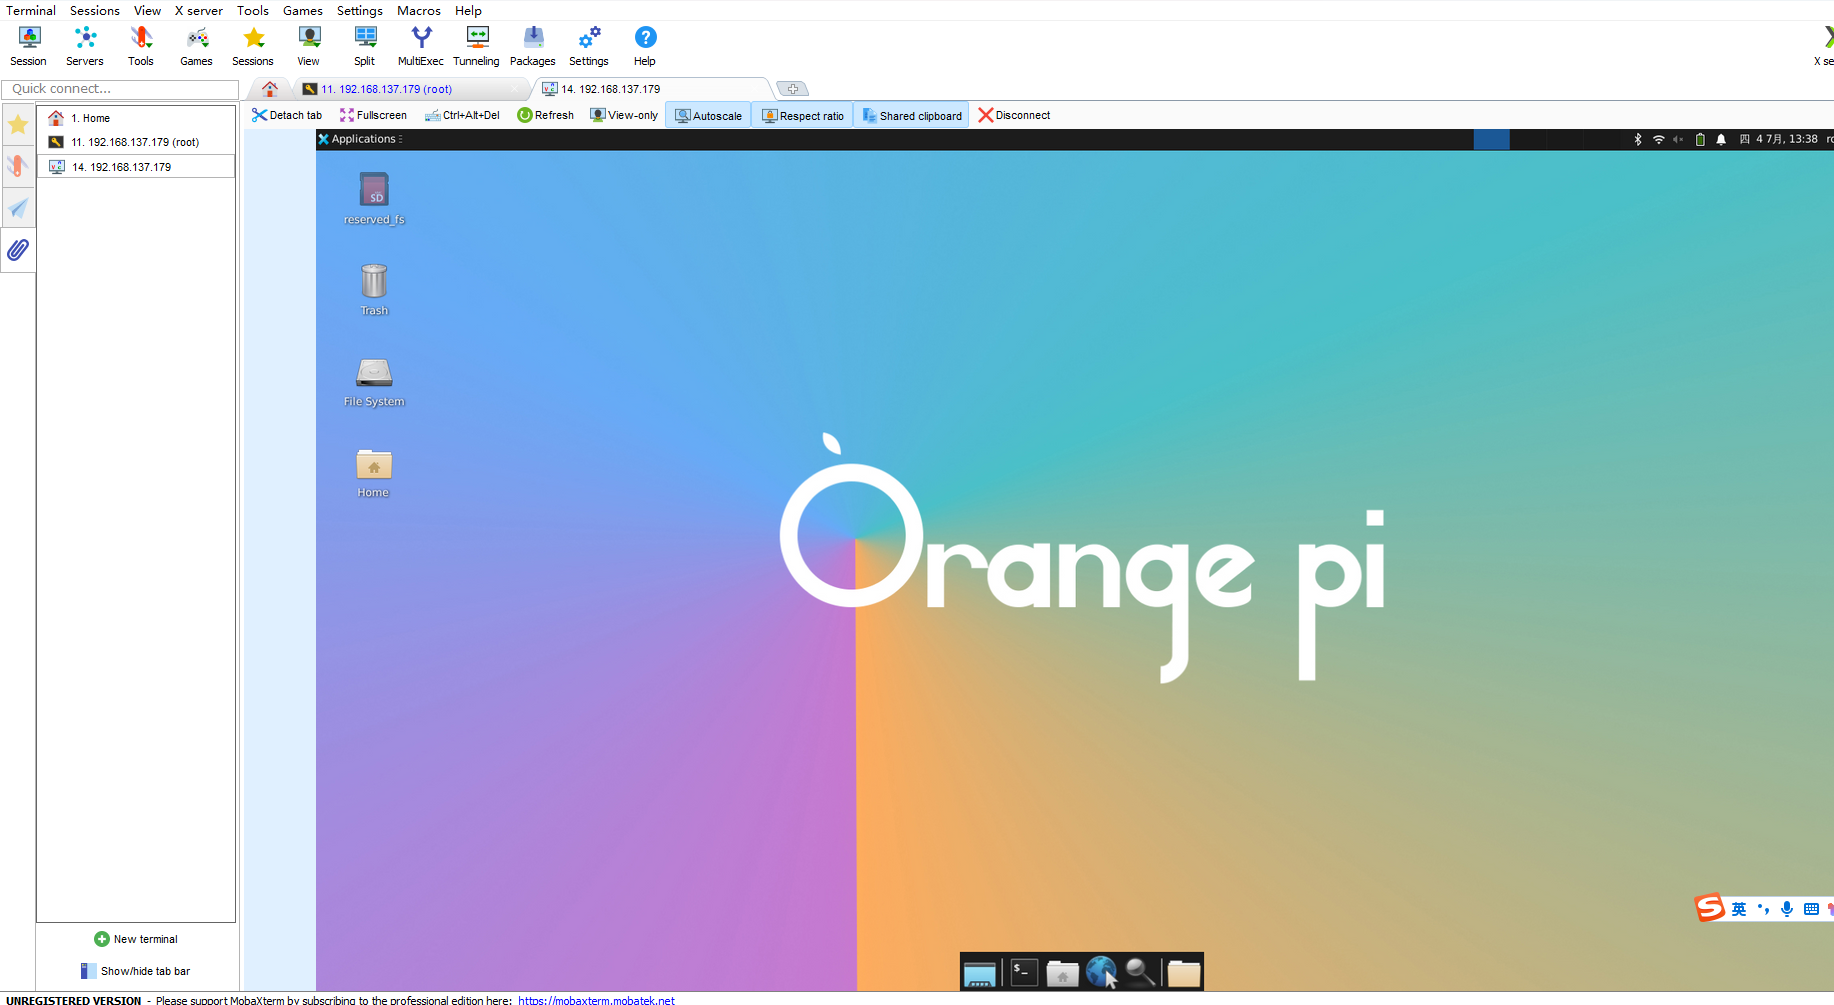Click the Sessions star toolbar icon
The width and height of the screenshot is (1834, 1005).
coord(253,46)
